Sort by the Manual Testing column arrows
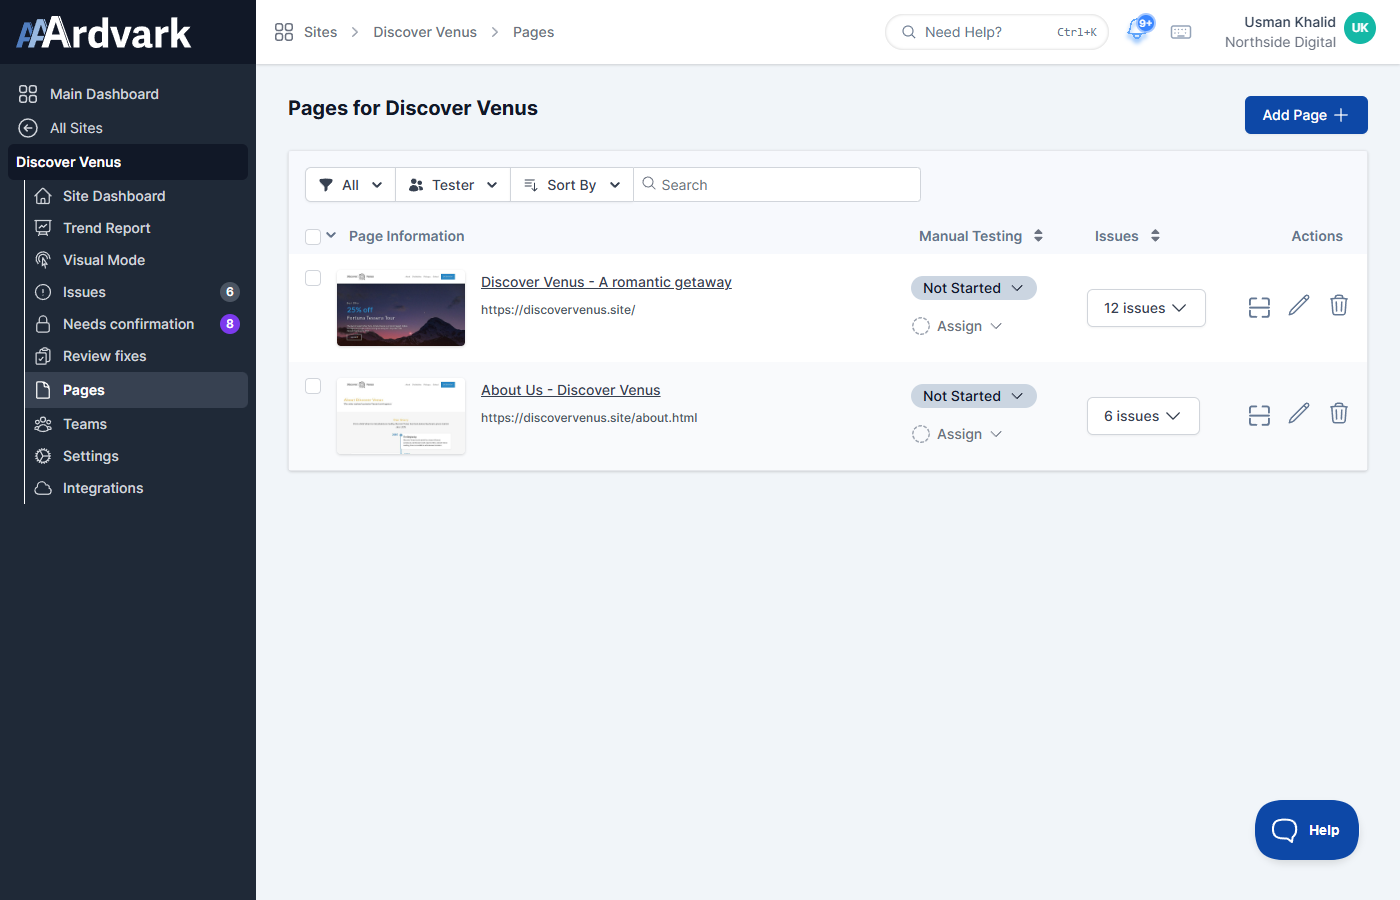This screenshot has width=1400, height=900. coord(1038,236)
